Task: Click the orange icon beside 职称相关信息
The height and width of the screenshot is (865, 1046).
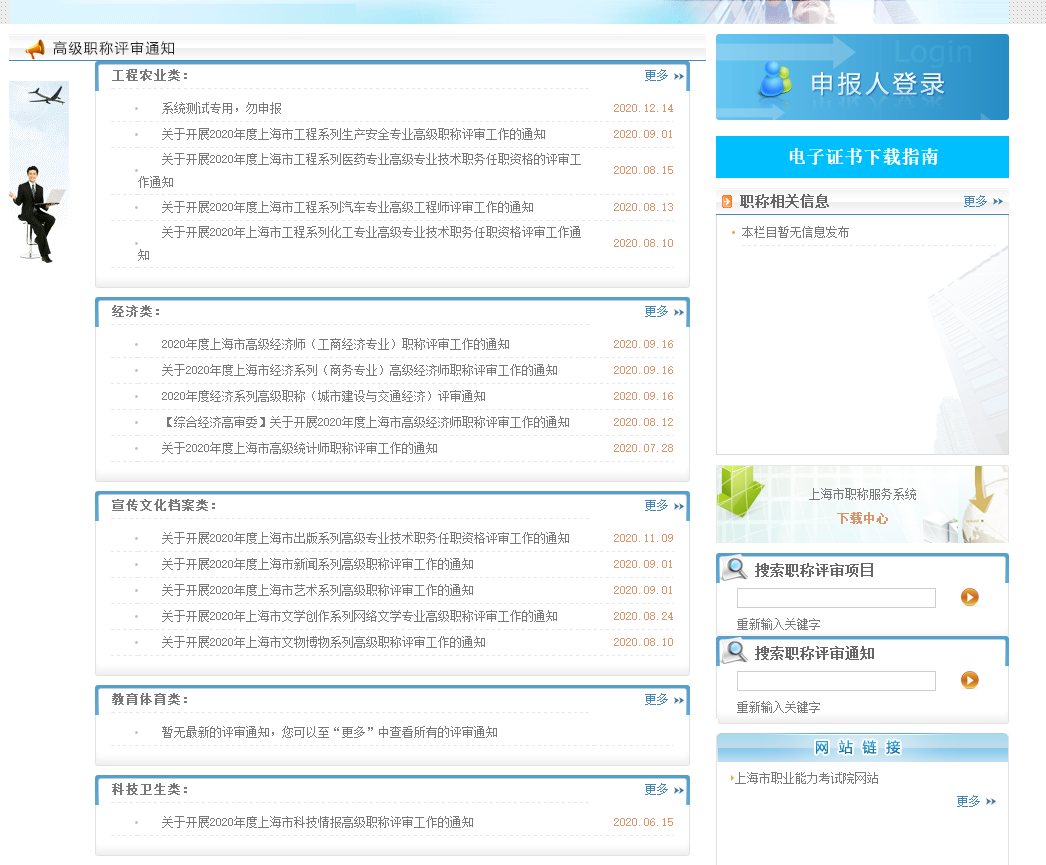Action: click(727, 202)
